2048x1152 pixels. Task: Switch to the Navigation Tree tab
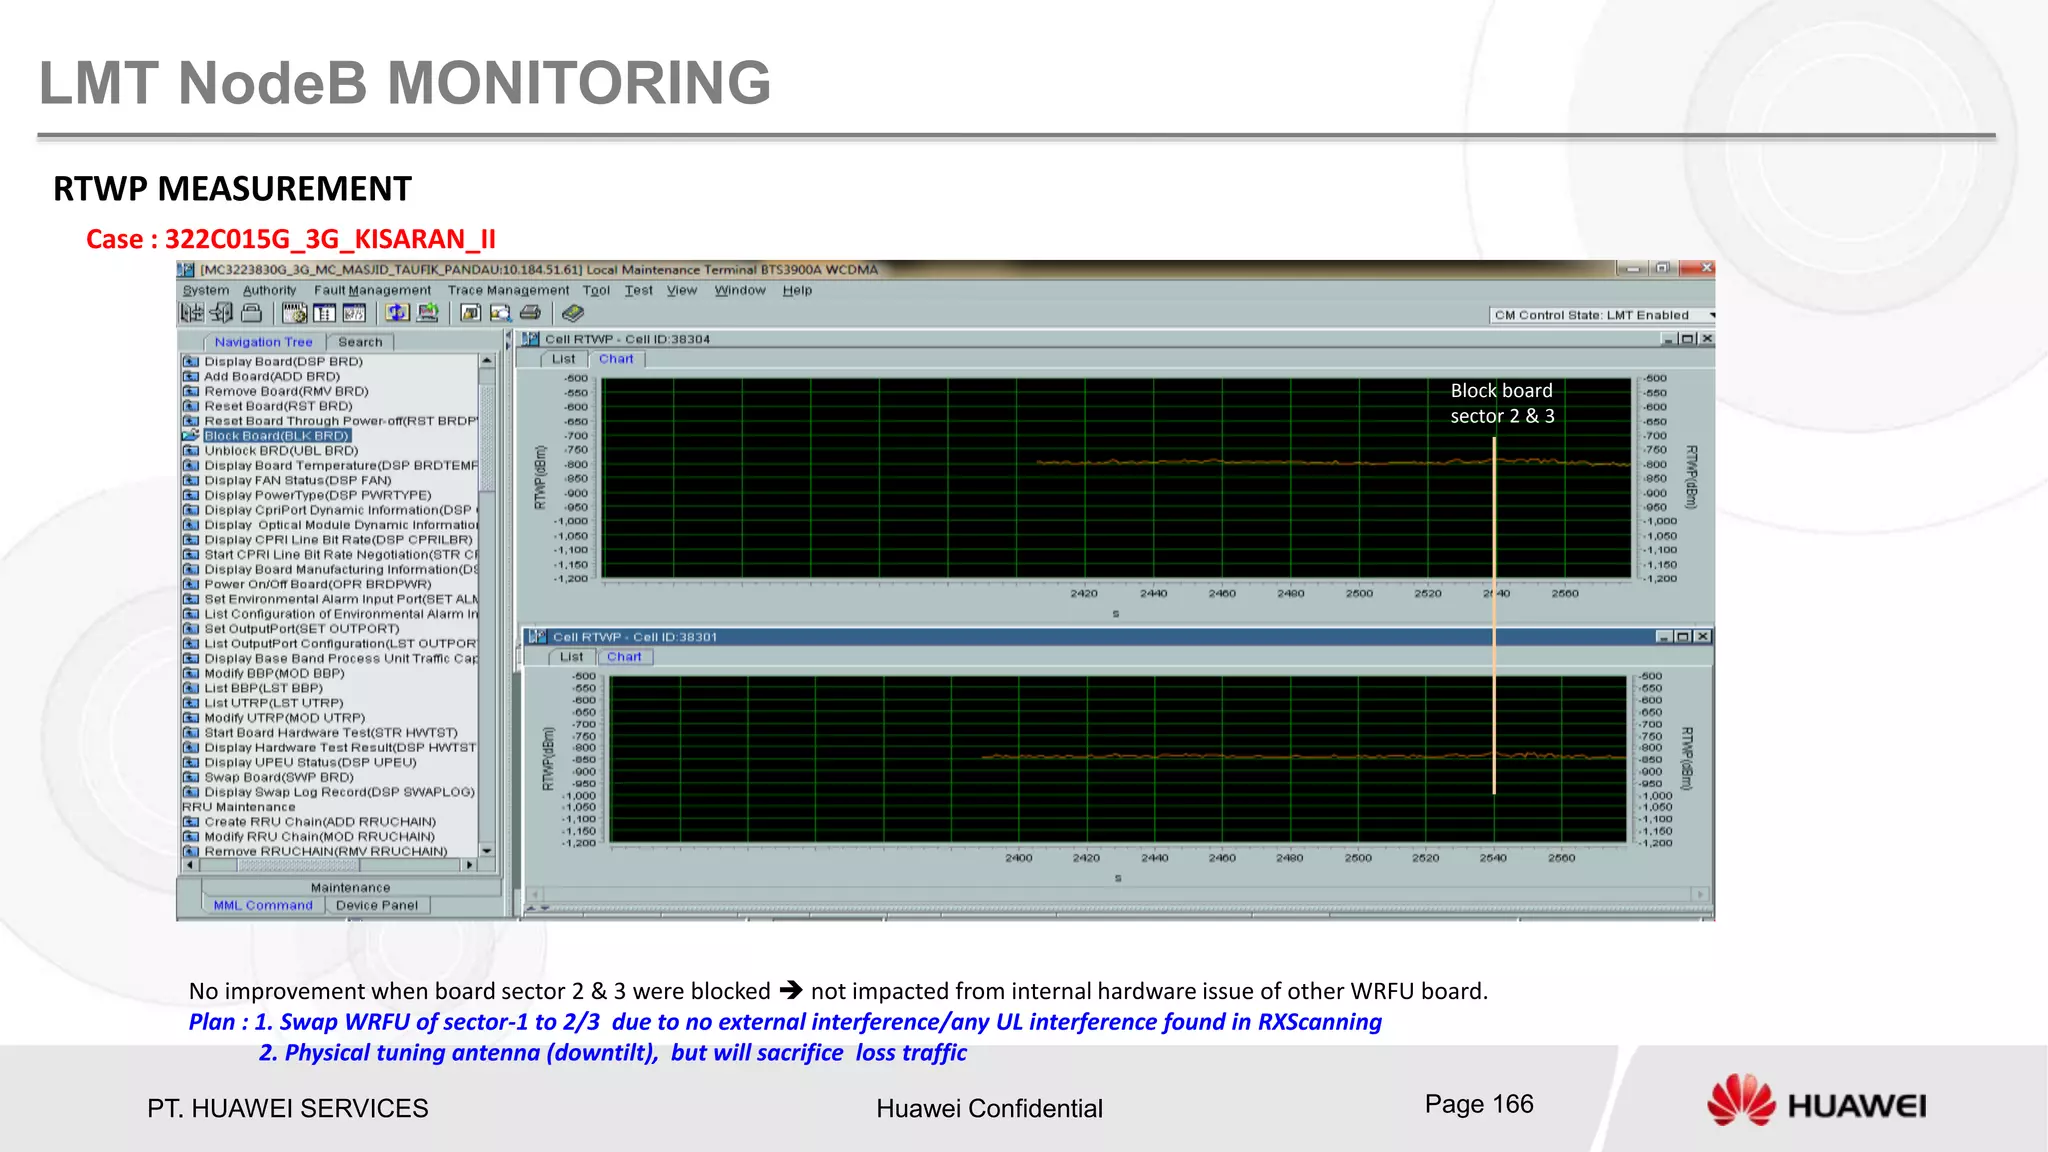[x=263, y=342]
